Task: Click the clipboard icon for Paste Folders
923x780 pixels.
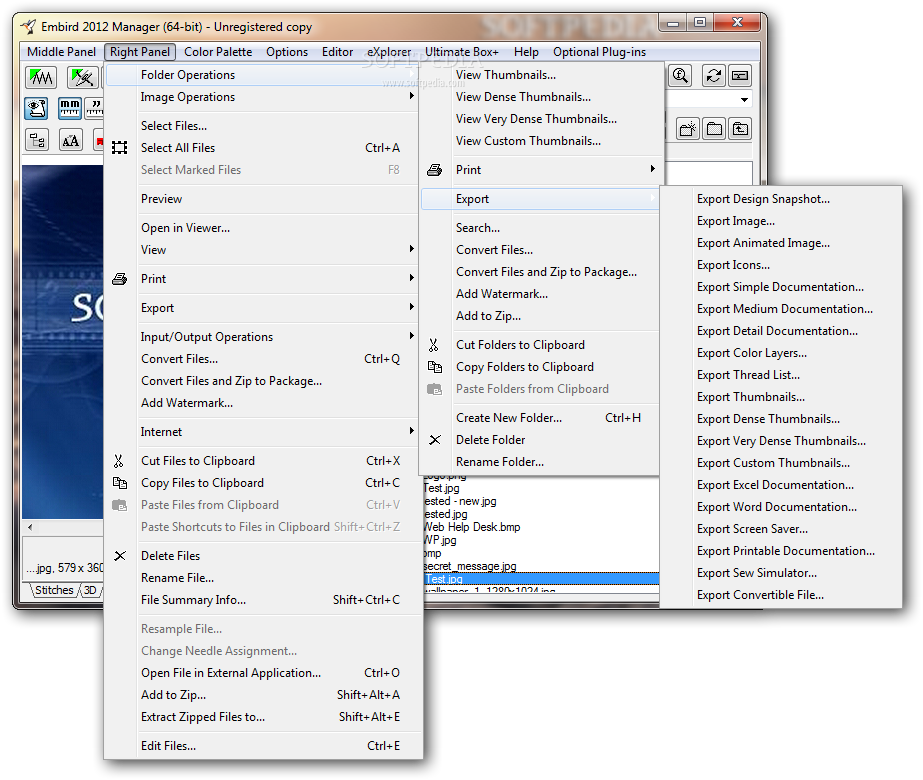Action: pyautogui.click(x=434, y=389)
